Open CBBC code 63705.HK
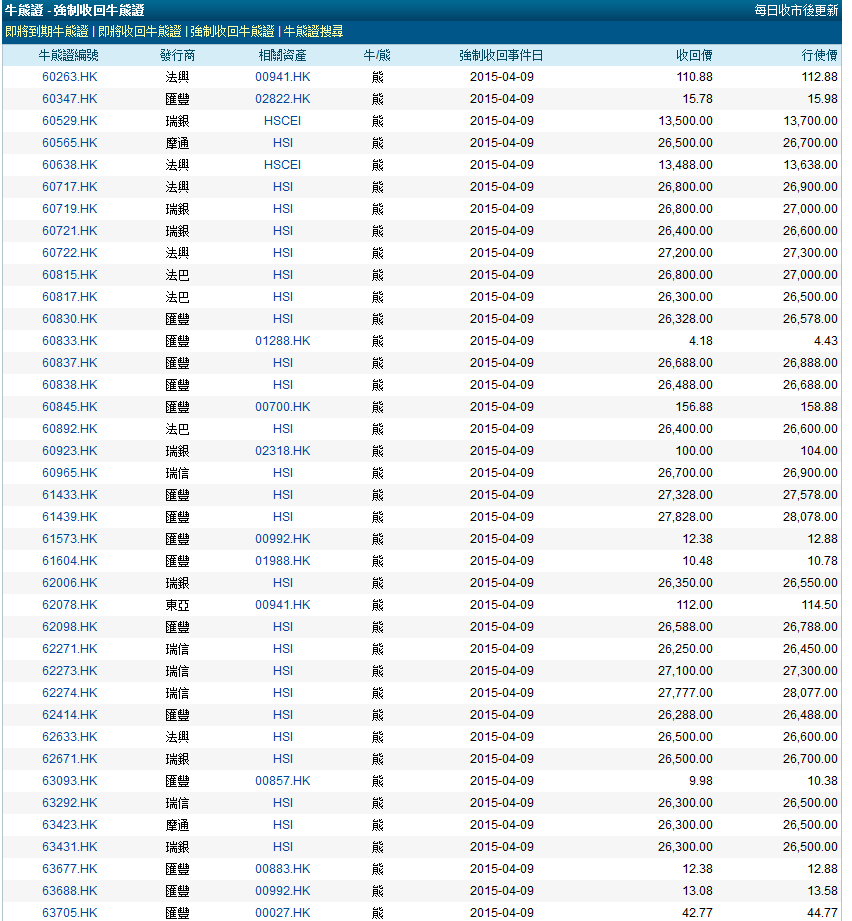The height and width of the screenshot is (921, 852). pyautogui.click(x=70, y=913)
